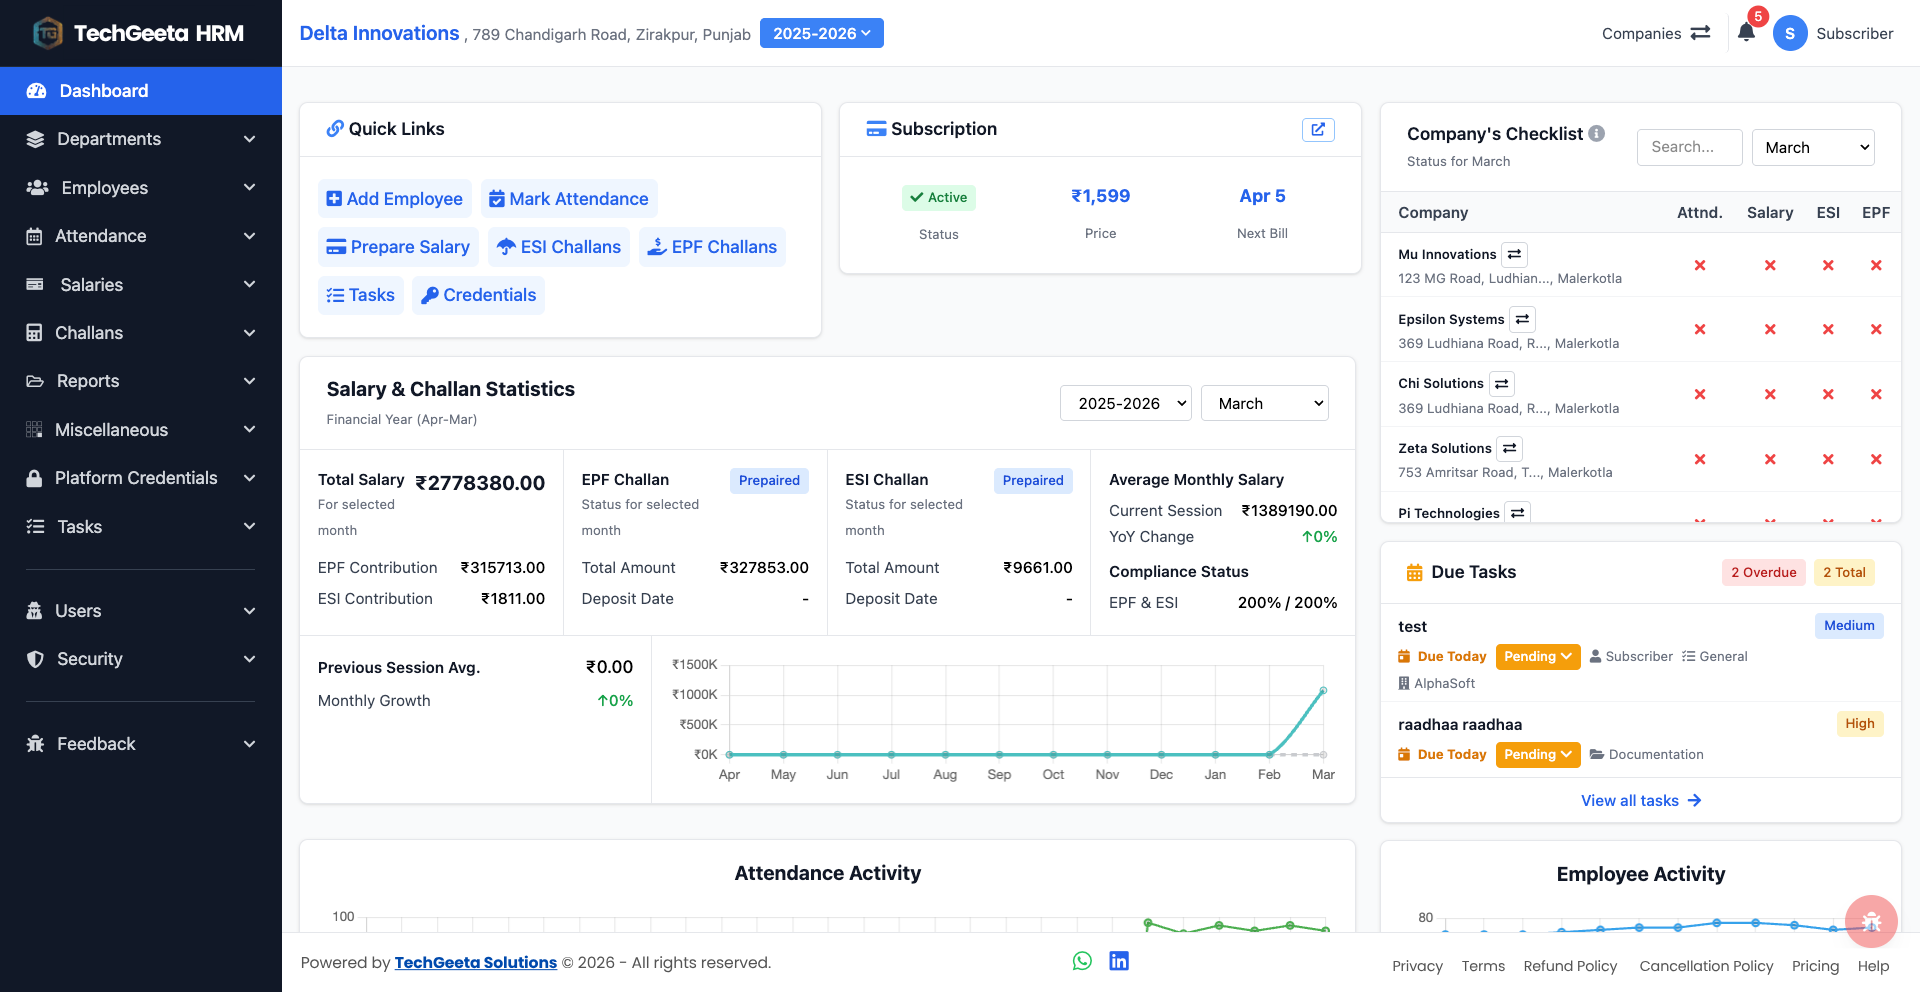Open the notifications bell icon
Screen dimensions: 1920x992
tap(1746, 33)
